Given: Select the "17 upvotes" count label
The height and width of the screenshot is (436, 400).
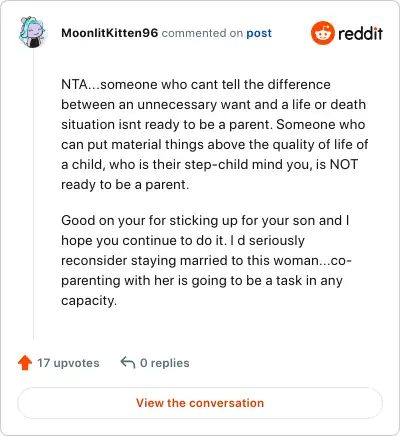Looking at the screenshot, I should [68, 363].
